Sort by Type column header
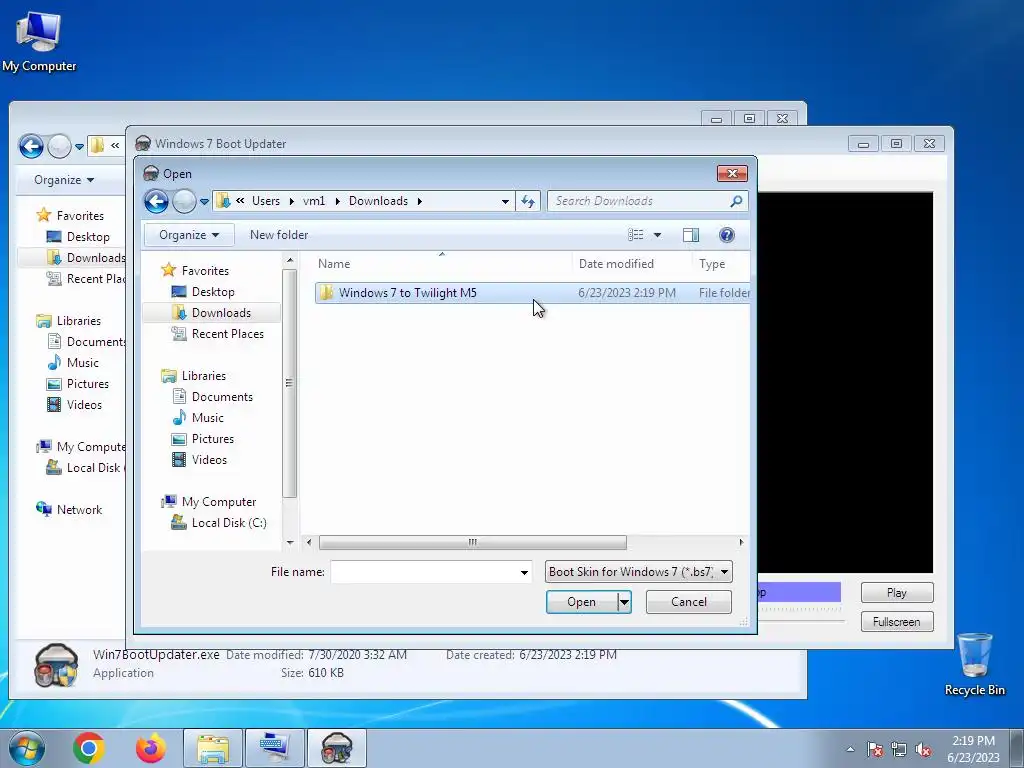This screenshot has height=768, width=1024. (x=720, y=264)
